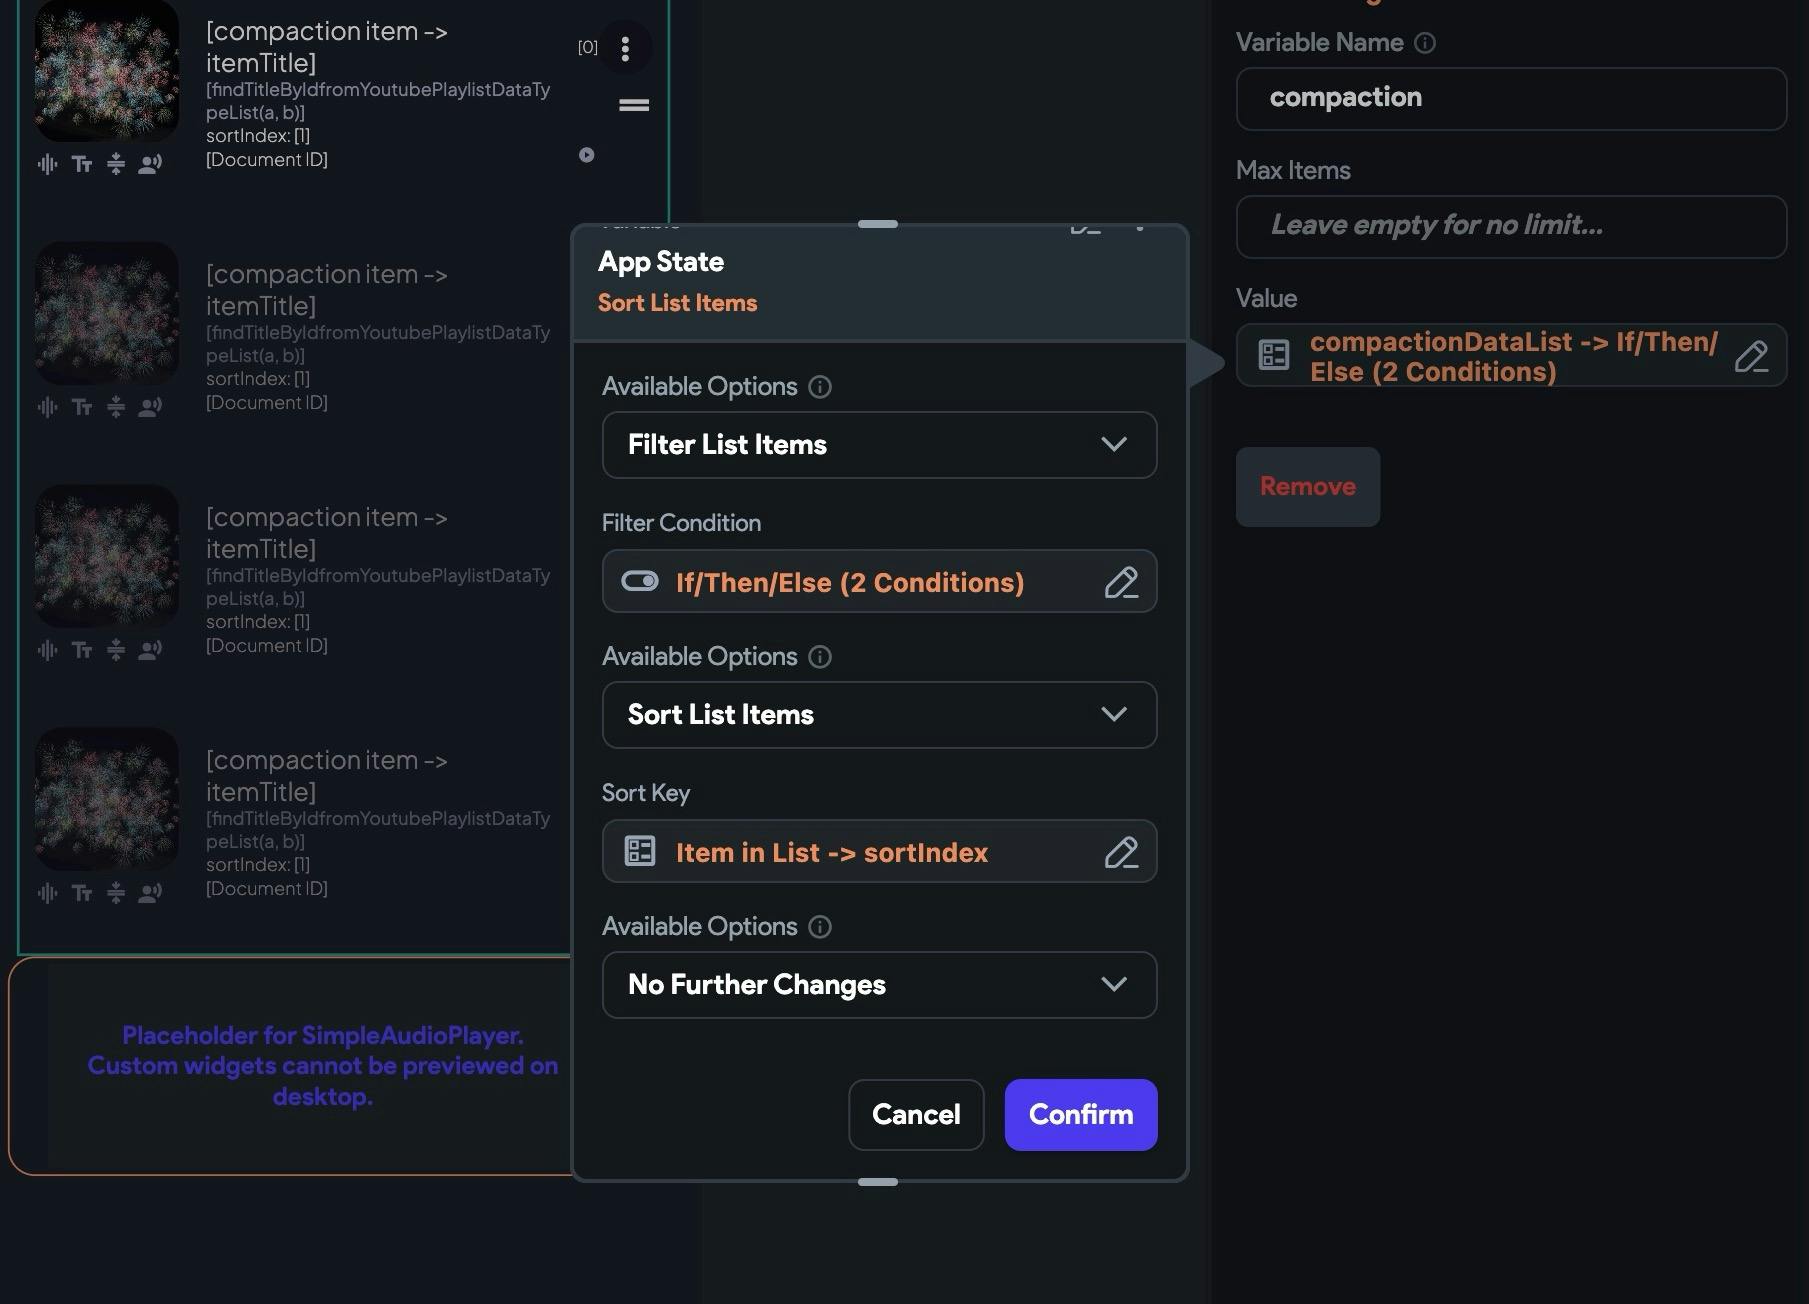Open the three-dot menu on first list item
This screenshot has height=1304, width=1809.
(625, 48)
